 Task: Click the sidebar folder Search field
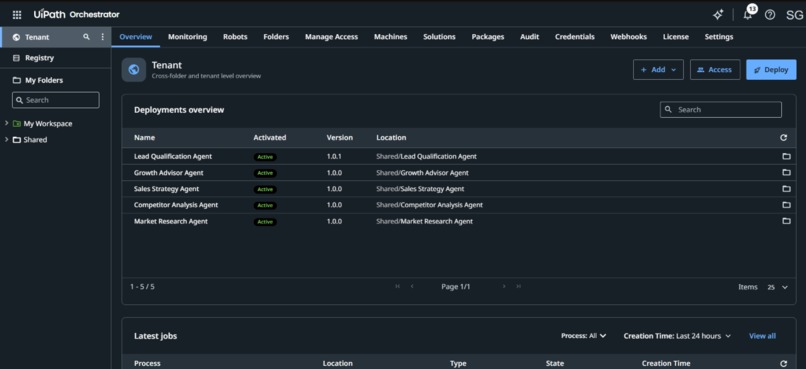tap(56, 100)
